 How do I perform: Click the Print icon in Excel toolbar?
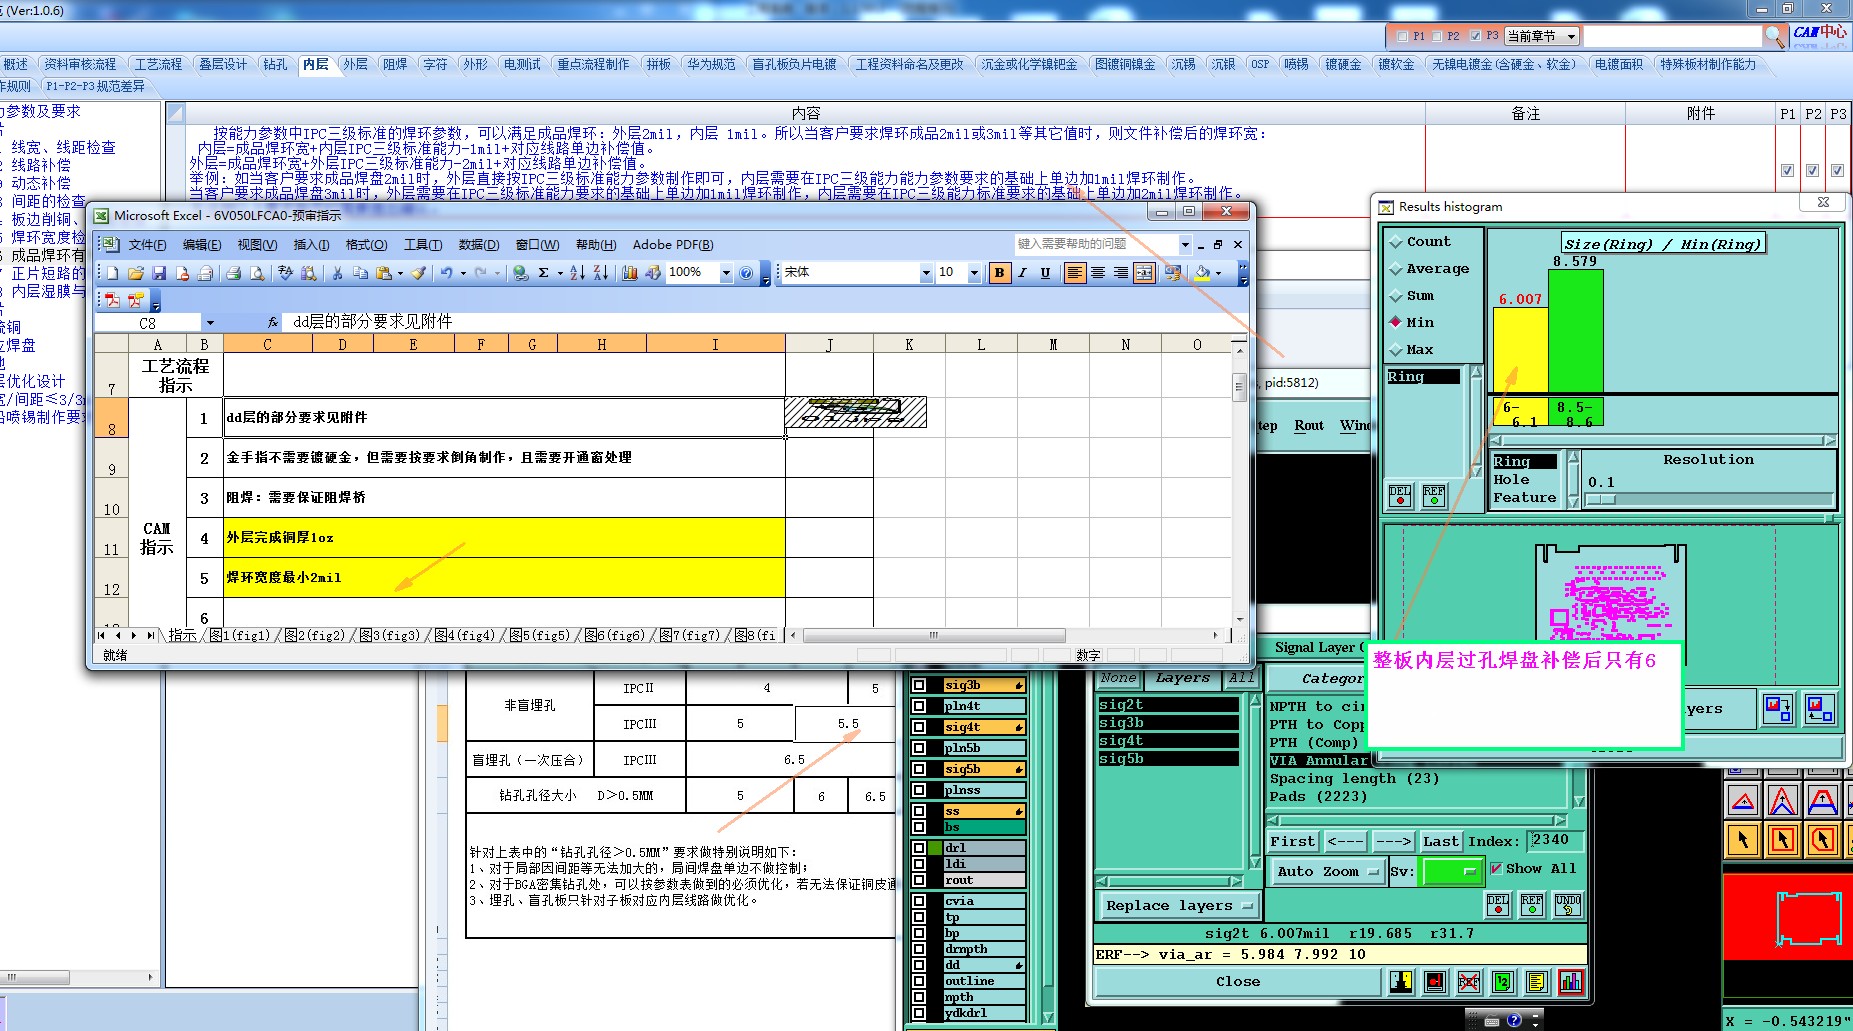[233, 273]
